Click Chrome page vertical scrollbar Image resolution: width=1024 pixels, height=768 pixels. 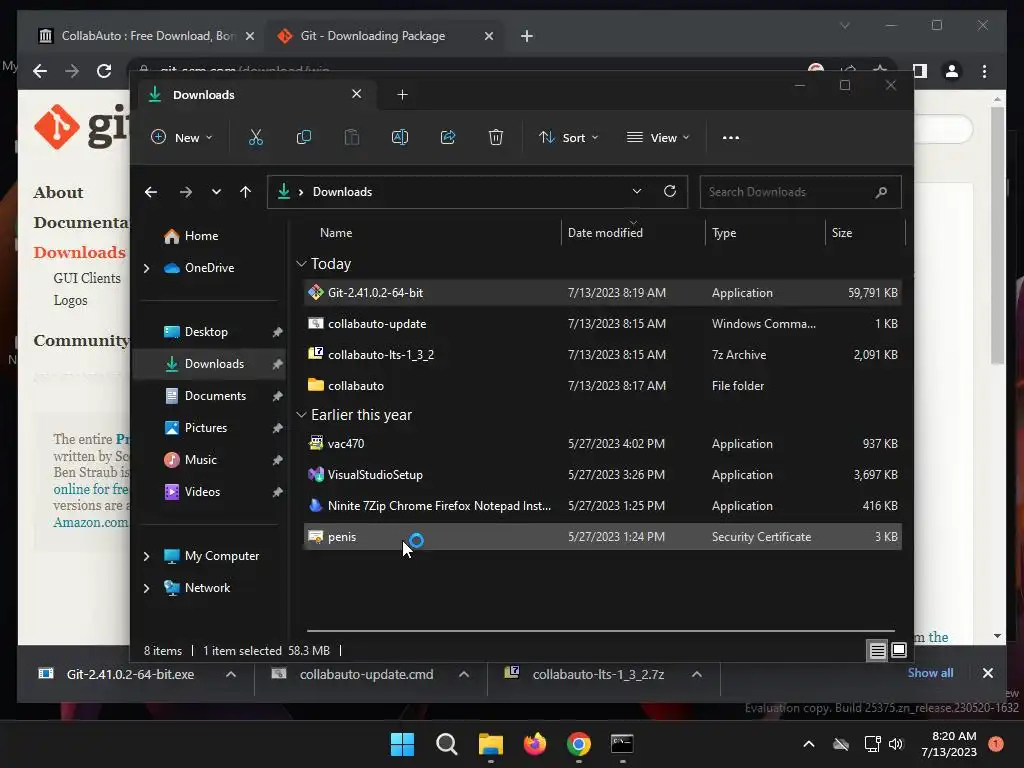[997, 236]
